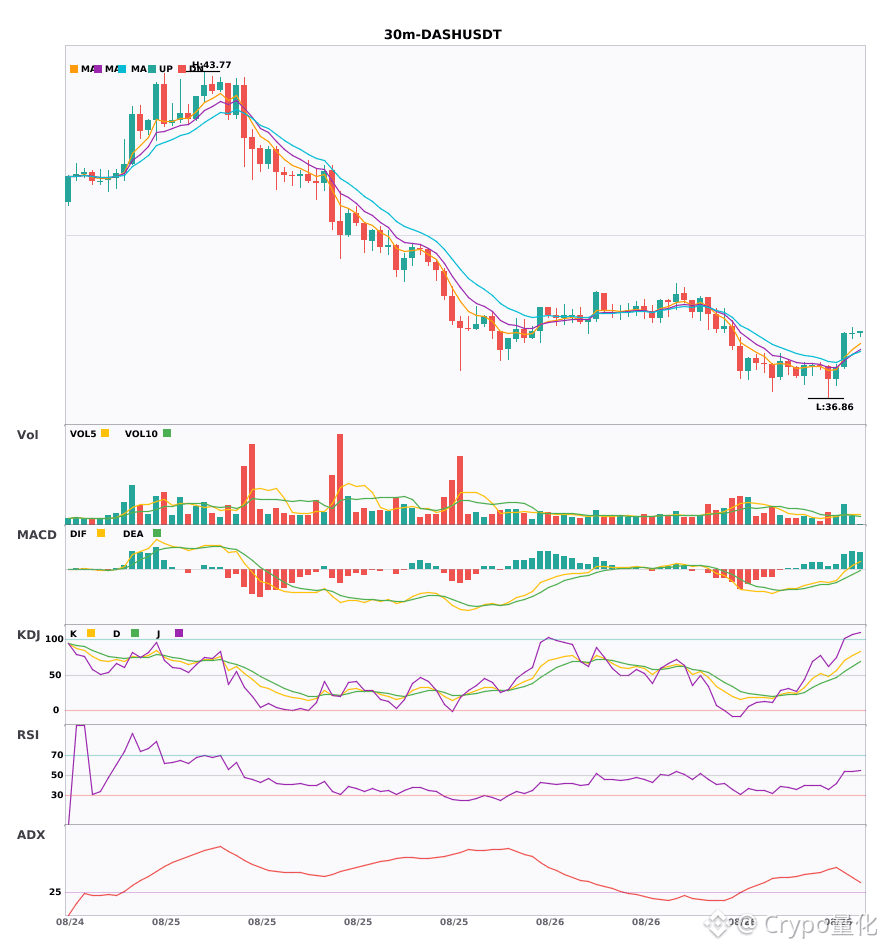The width and height of the screenshot is (885, 950).
Task: Click the purple J legend swatch
Action: tap(179, 633)
